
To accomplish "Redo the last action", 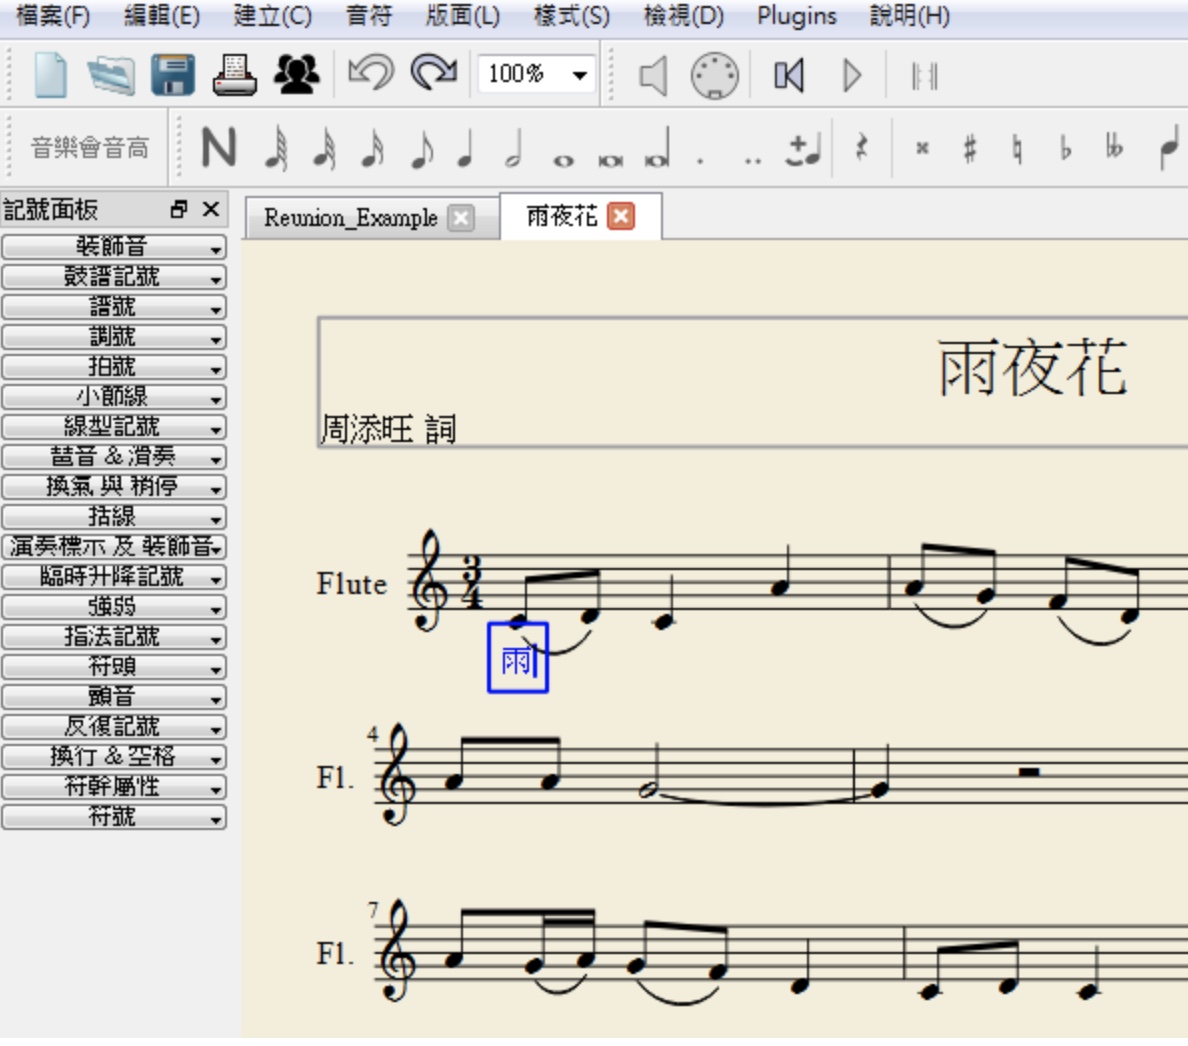I will 434,73.
